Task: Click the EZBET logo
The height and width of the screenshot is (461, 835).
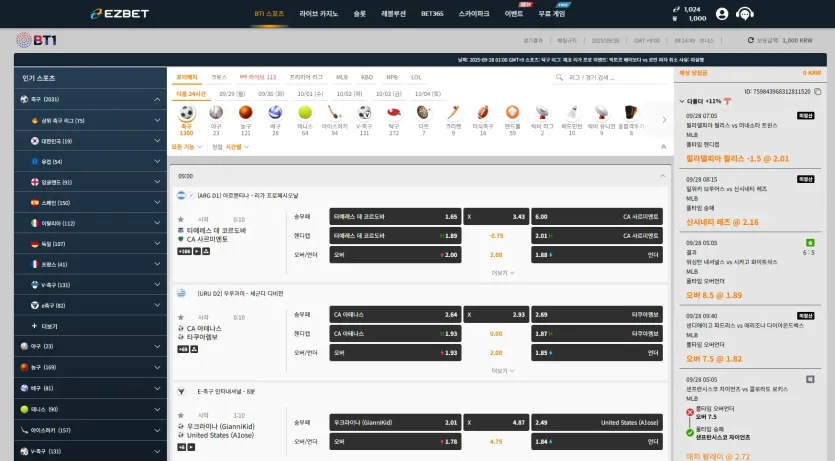Action: 120,14
